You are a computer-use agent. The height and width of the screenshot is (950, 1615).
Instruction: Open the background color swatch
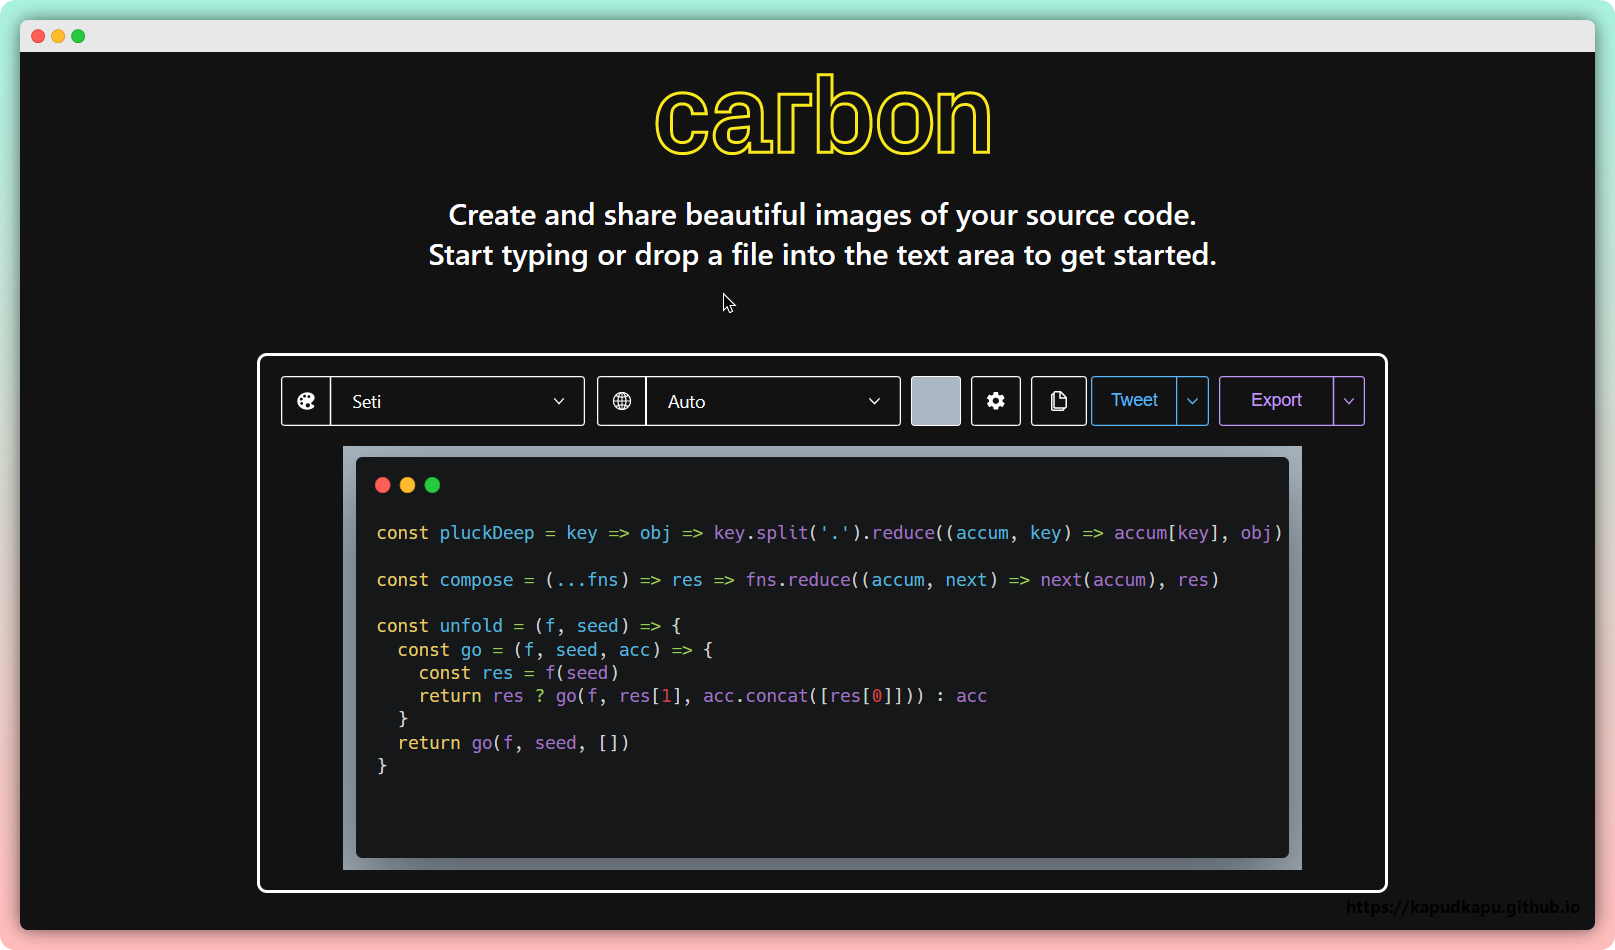(x=936, y=401)
